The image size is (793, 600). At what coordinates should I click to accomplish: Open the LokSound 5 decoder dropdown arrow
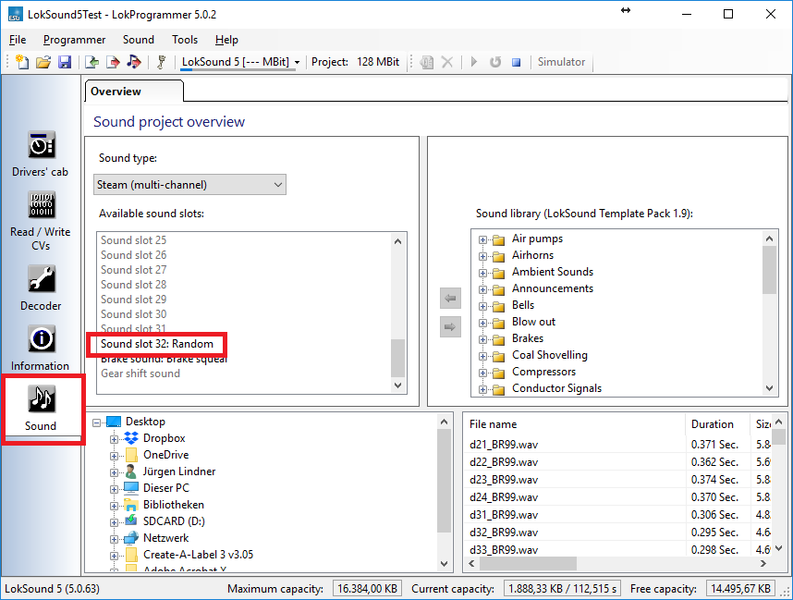tap(297, 62)
